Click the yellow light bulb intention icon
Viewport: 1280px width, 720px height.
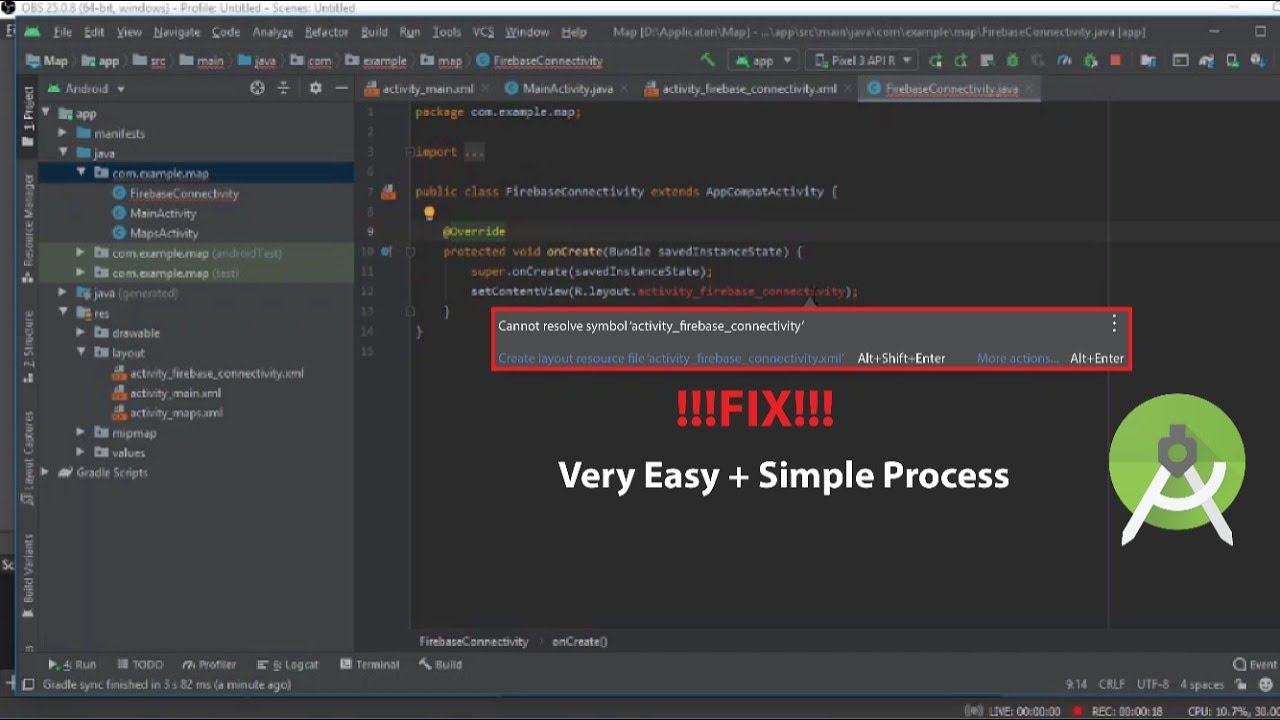pyautogui.click(x=429, y=212)
